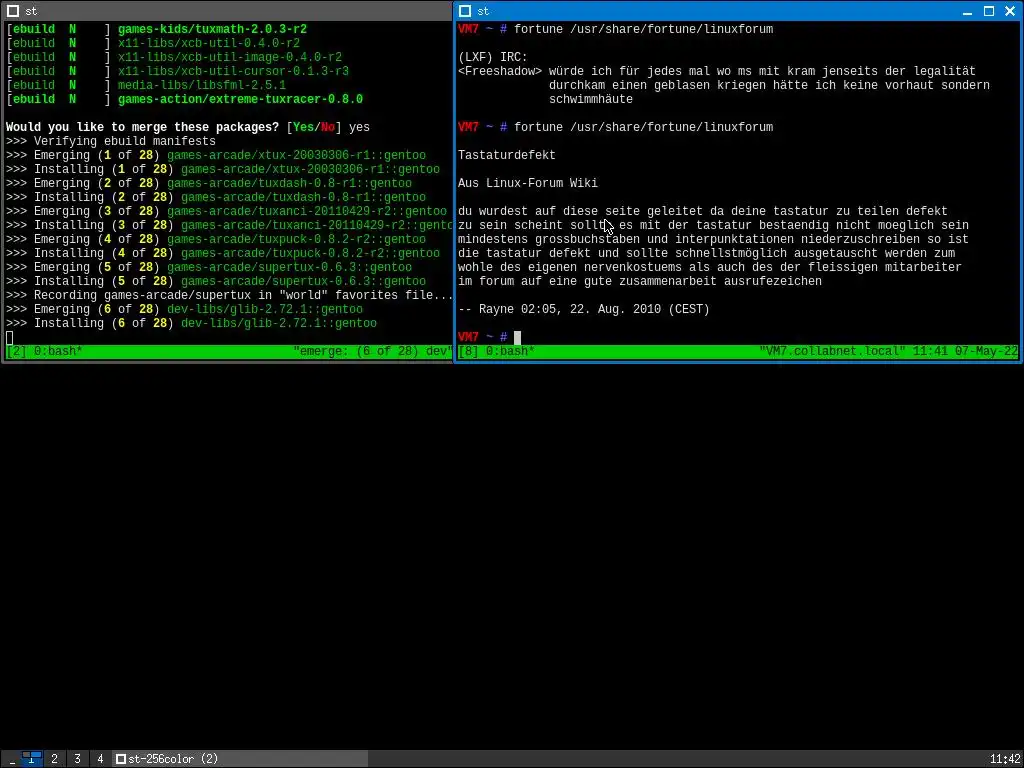
Task: Click '"VM7.collabnet.local" 11:41 07-May-22' status text
Action: [889, 351]
